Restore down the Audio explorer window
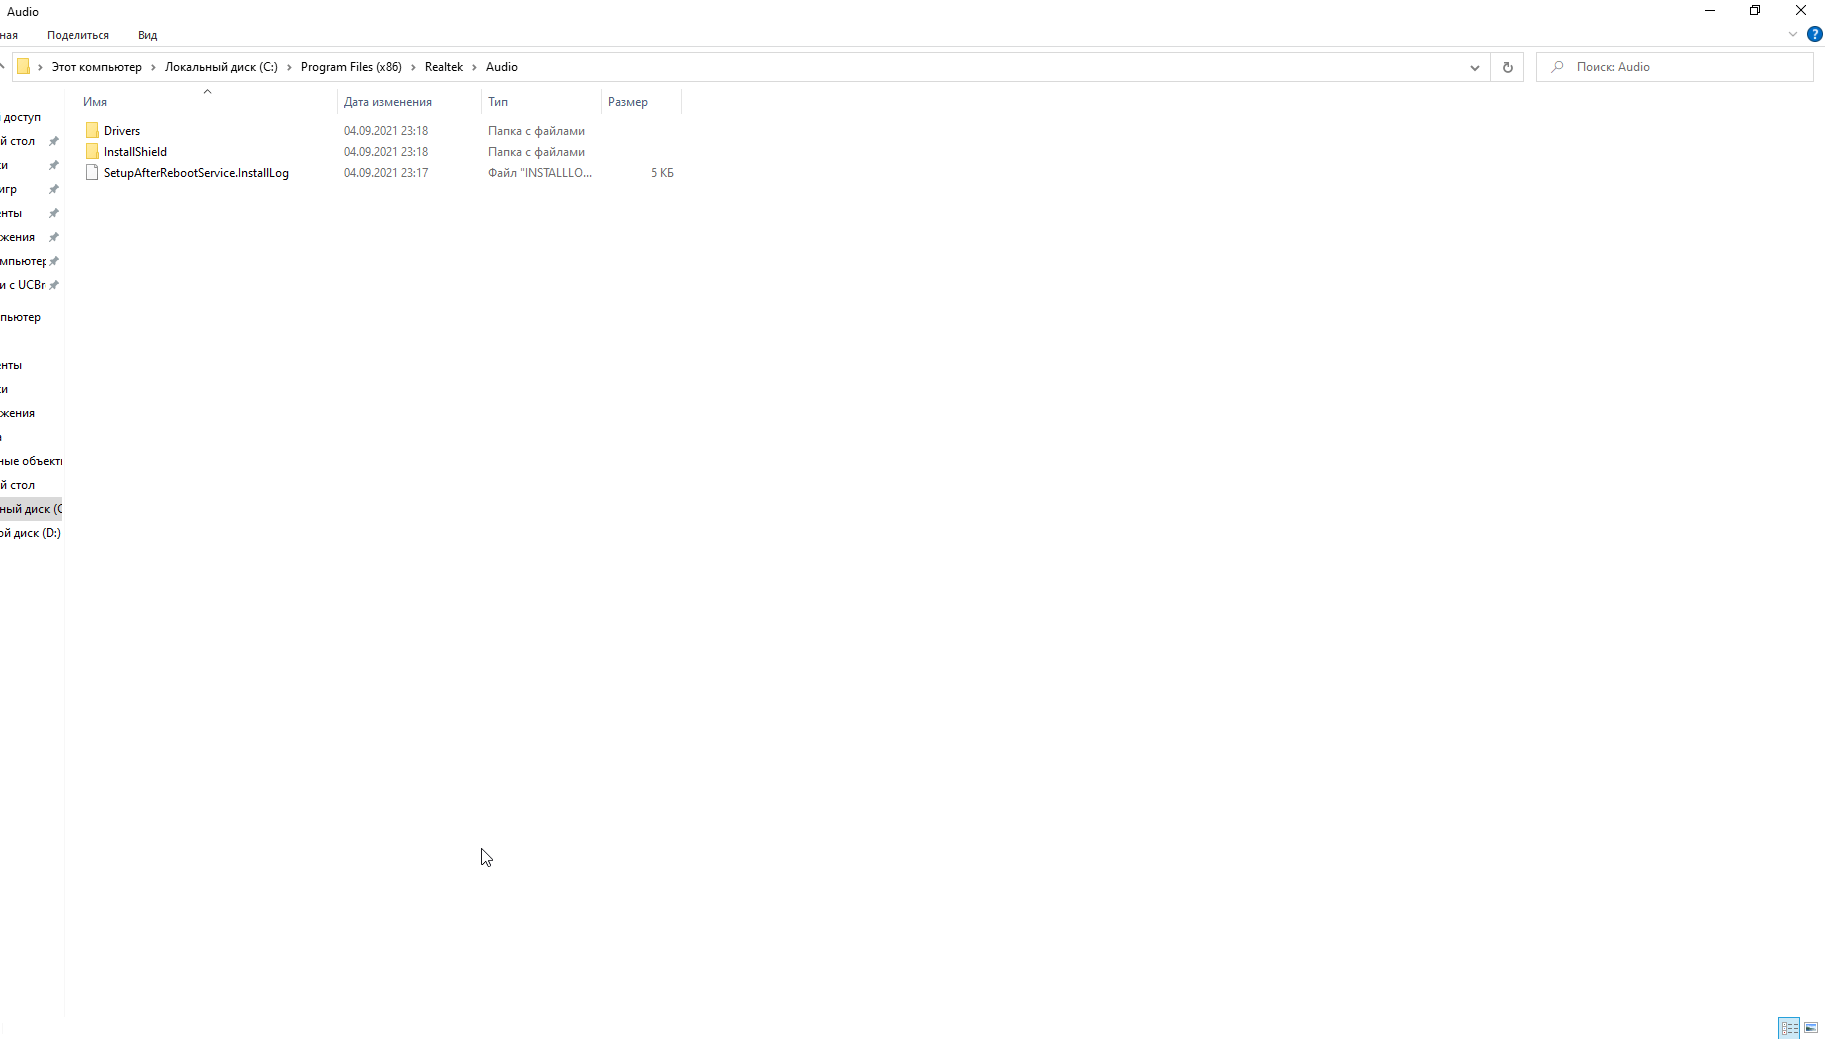 [1755, 11]
